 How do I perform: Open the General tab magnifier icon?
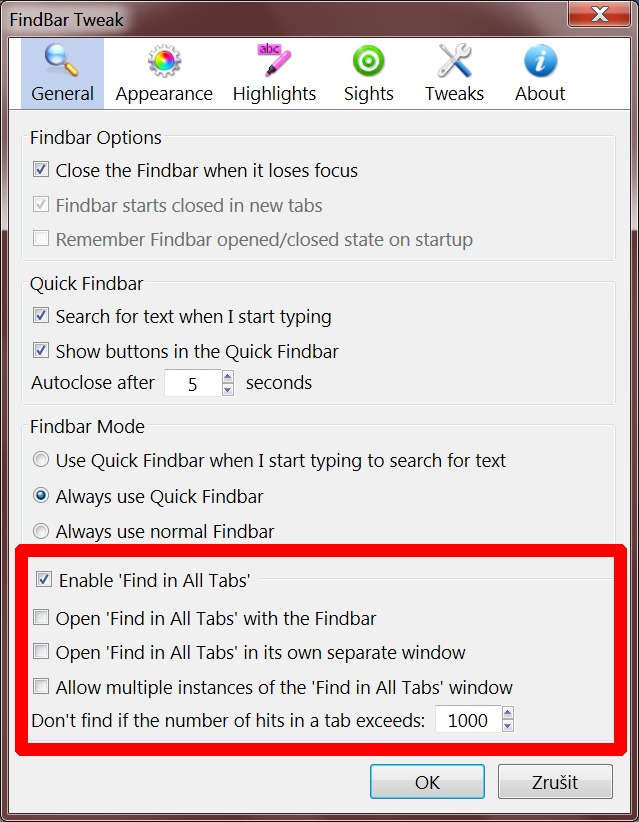62,60
